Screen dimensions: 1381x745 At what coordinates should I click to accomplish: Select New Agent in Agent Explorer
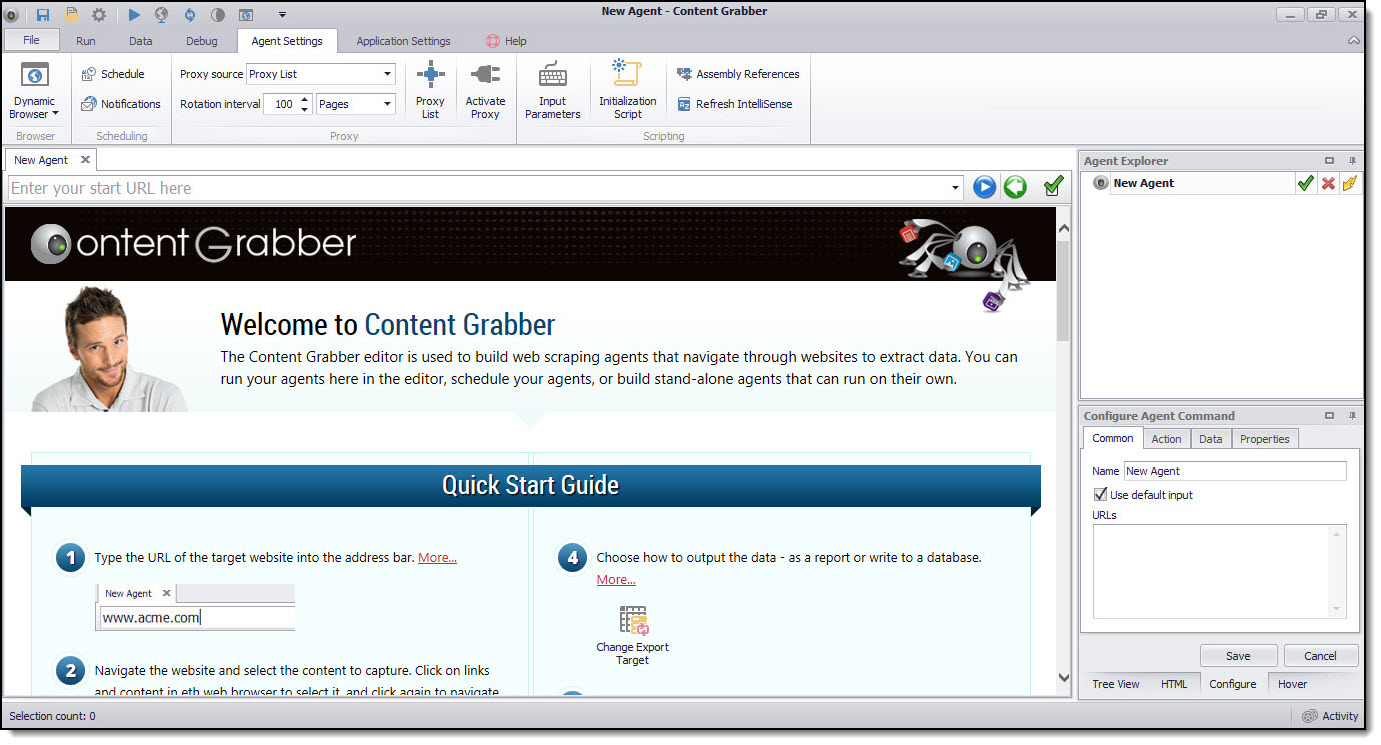click(1143, 183)
